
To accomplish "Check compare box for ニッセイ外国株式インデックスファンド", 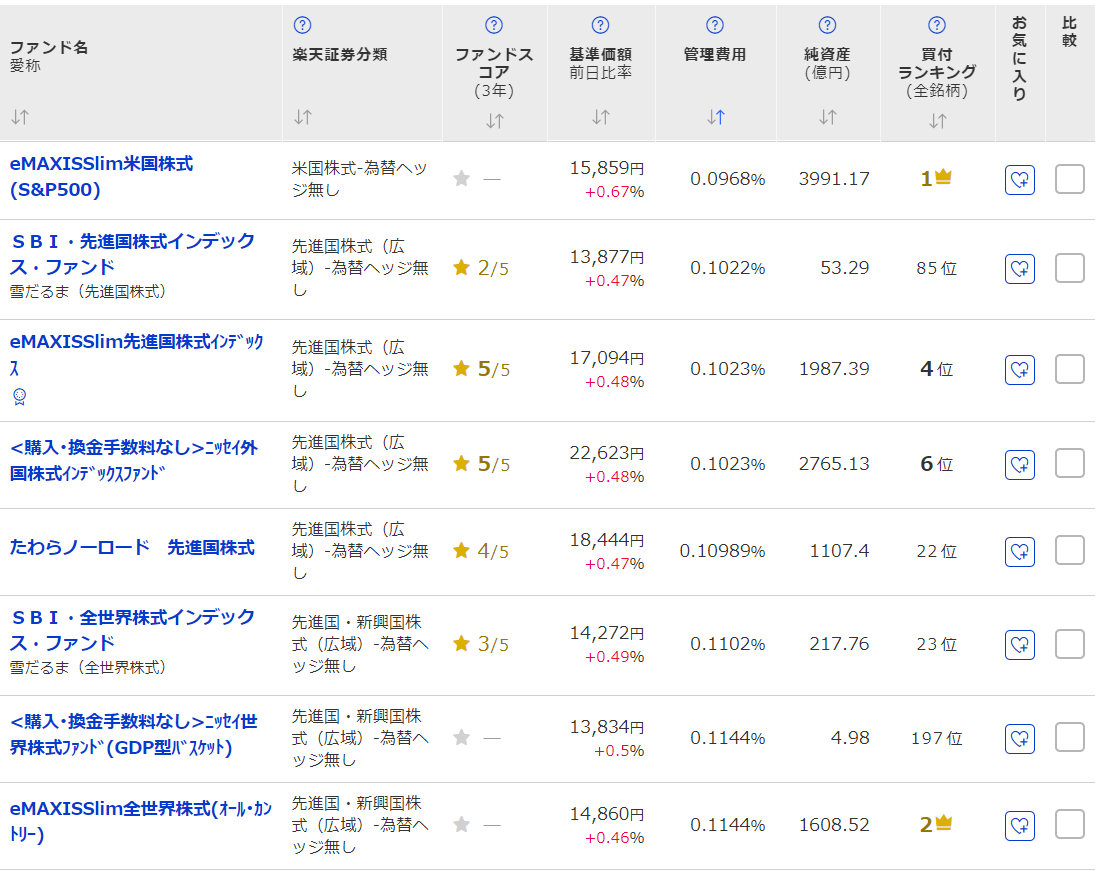I will [1070, 463].
